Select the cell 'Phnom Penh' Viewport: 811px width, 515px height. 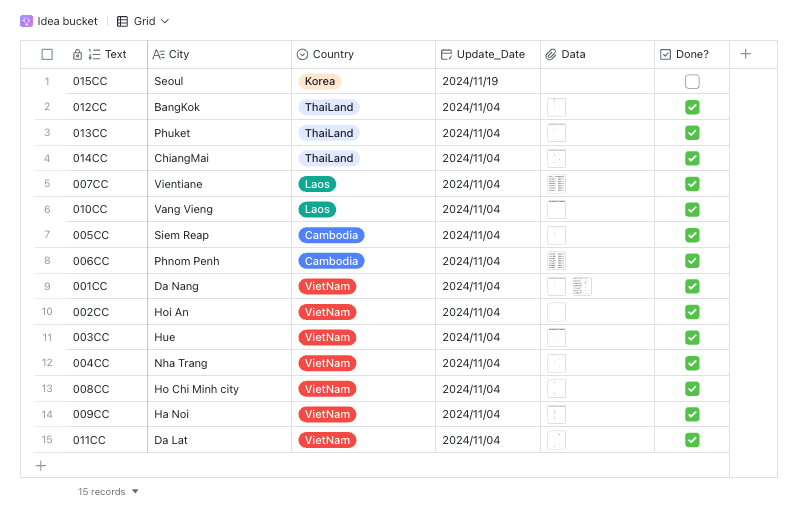(x=219, y=261)
